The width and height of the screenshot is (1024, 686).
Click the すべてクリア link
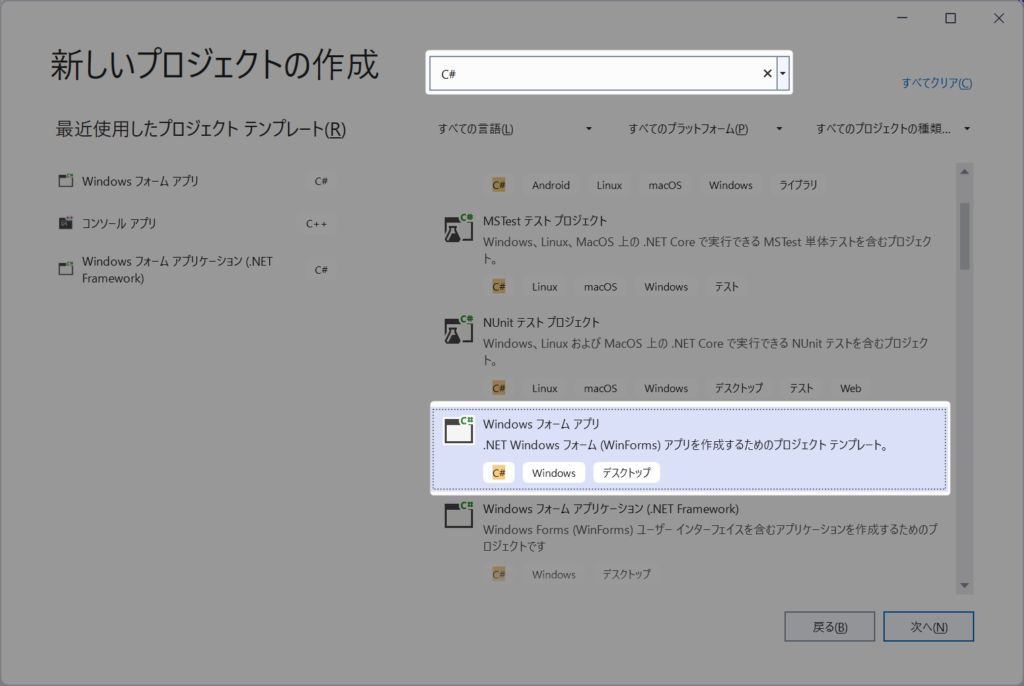(936, 83)
